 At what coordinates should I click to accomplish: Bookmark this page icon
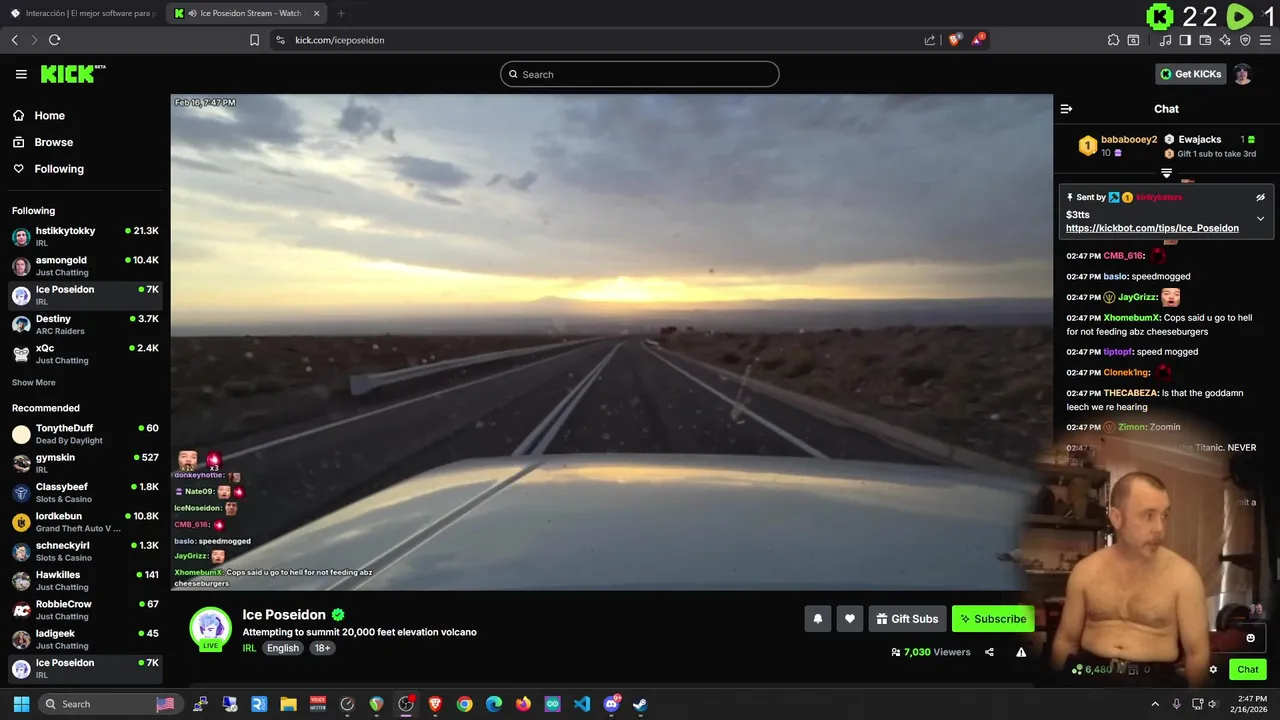pyautogui.click(x=254, y=40)
